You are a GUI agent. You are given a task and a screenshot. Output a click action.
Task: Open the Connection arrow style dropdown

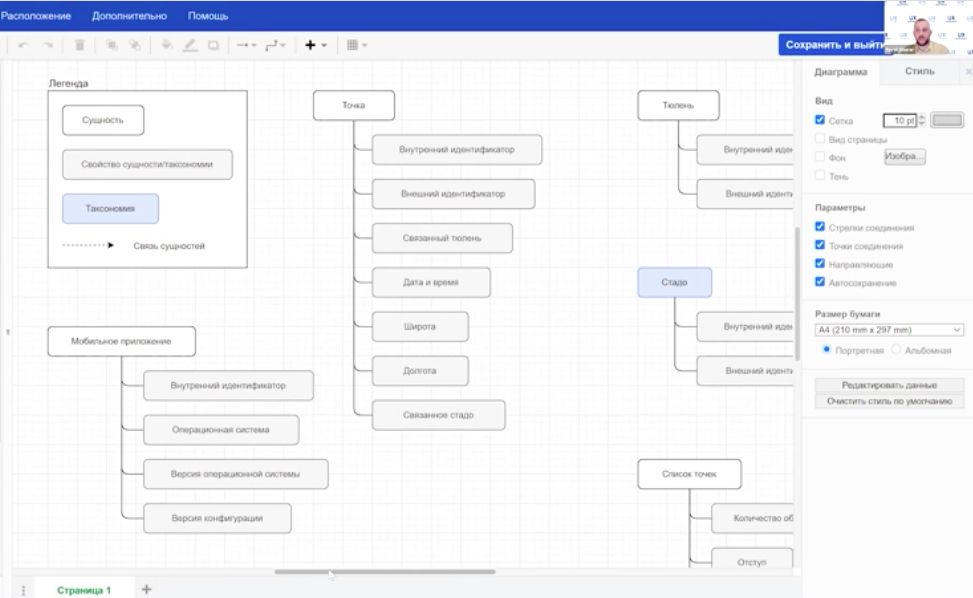coord(246,45)
